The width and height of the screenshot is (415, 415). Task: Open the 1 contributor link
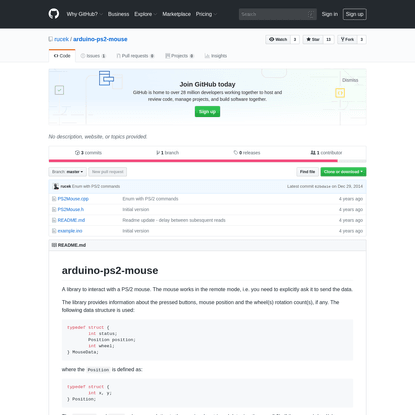click(326, 153)
